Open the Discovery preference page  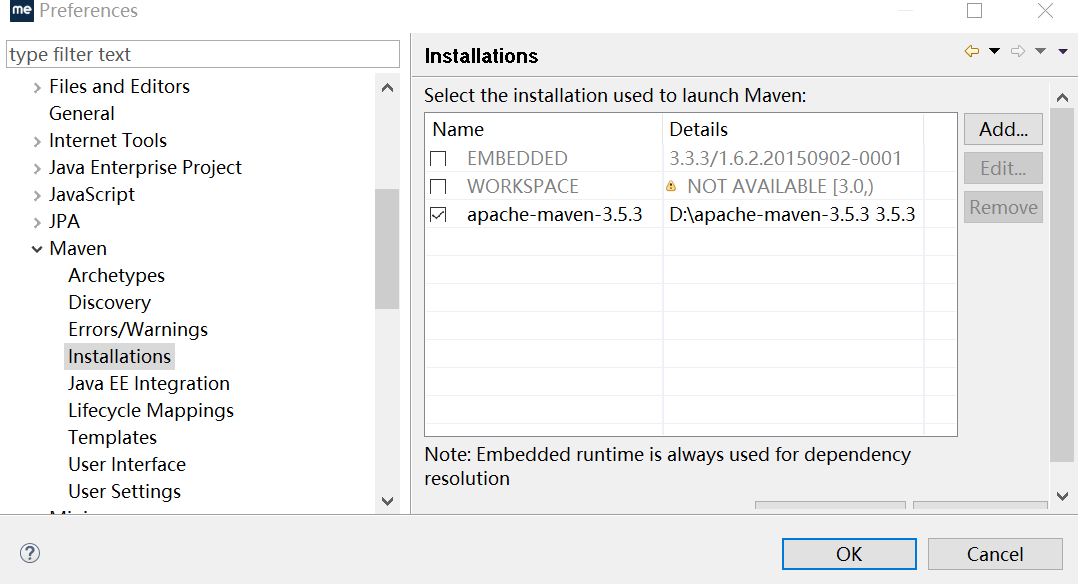(109, 303)
